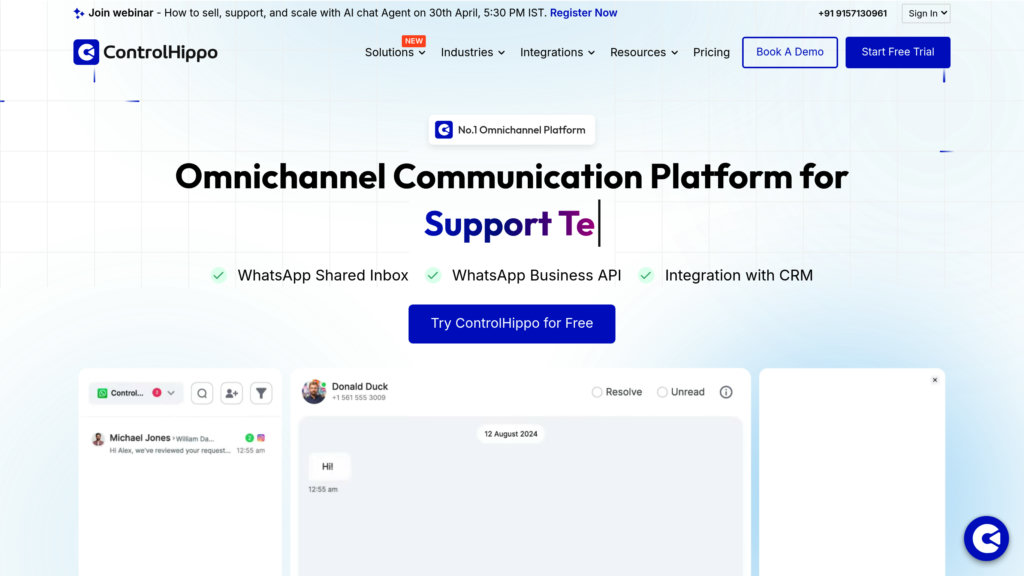
Task: Click the search icon in inbox panel
Action: (x=202, y=393)
